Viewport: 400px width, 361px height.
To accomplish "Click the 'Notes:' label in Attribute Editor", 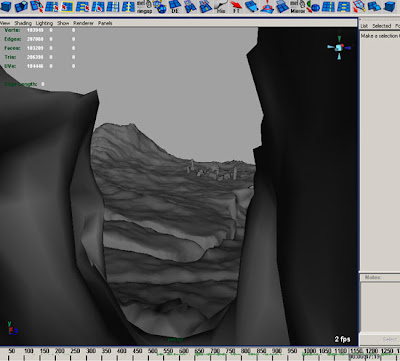I will [x=373, y=277].
